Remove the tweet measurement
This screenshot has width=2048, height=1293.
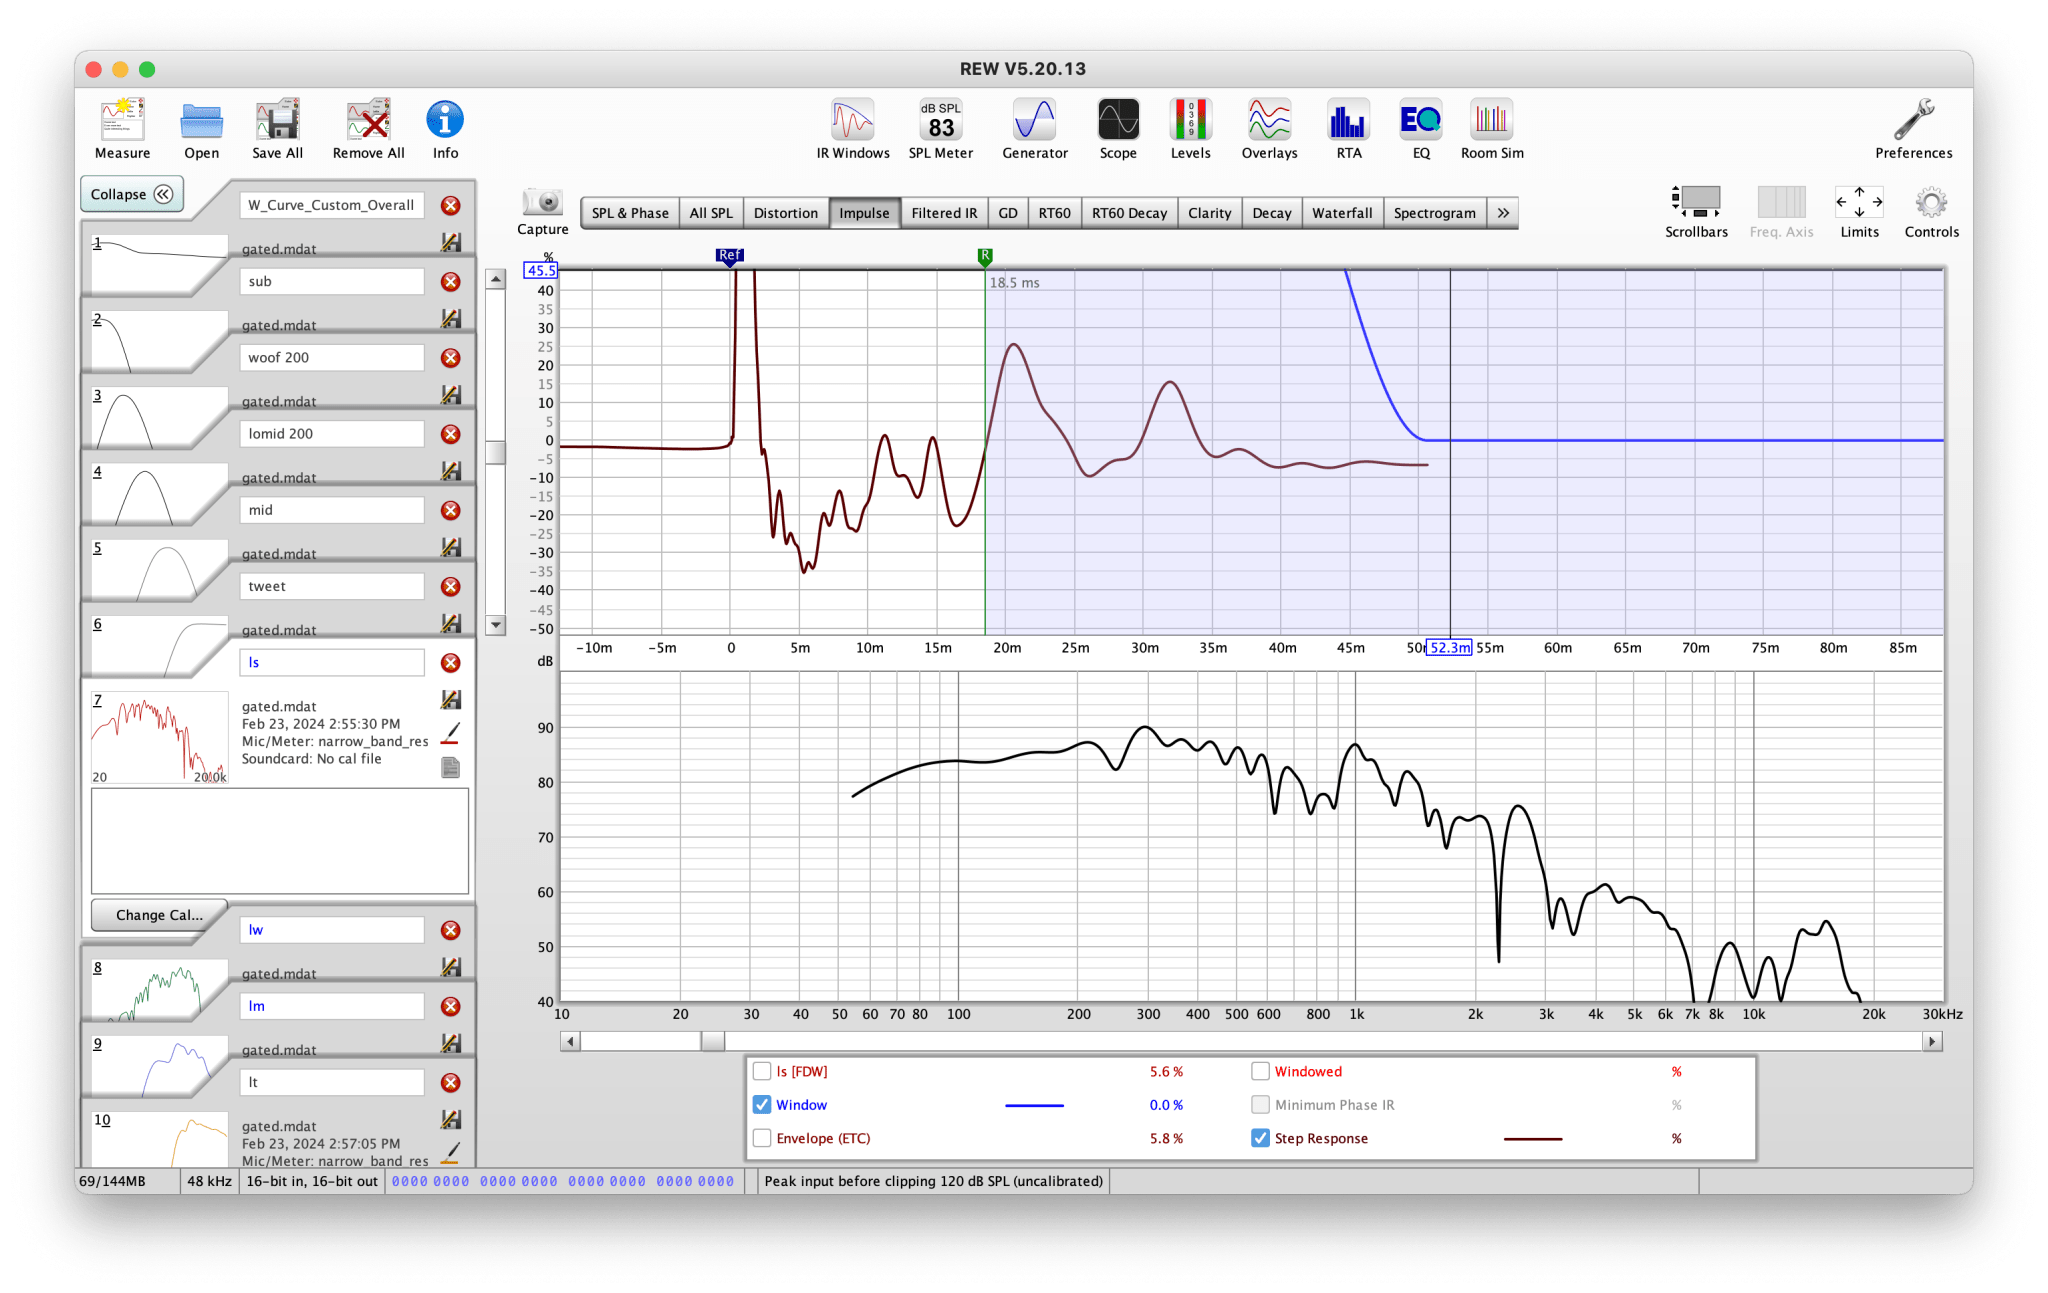pyautogui.click(x=451, y=587)
